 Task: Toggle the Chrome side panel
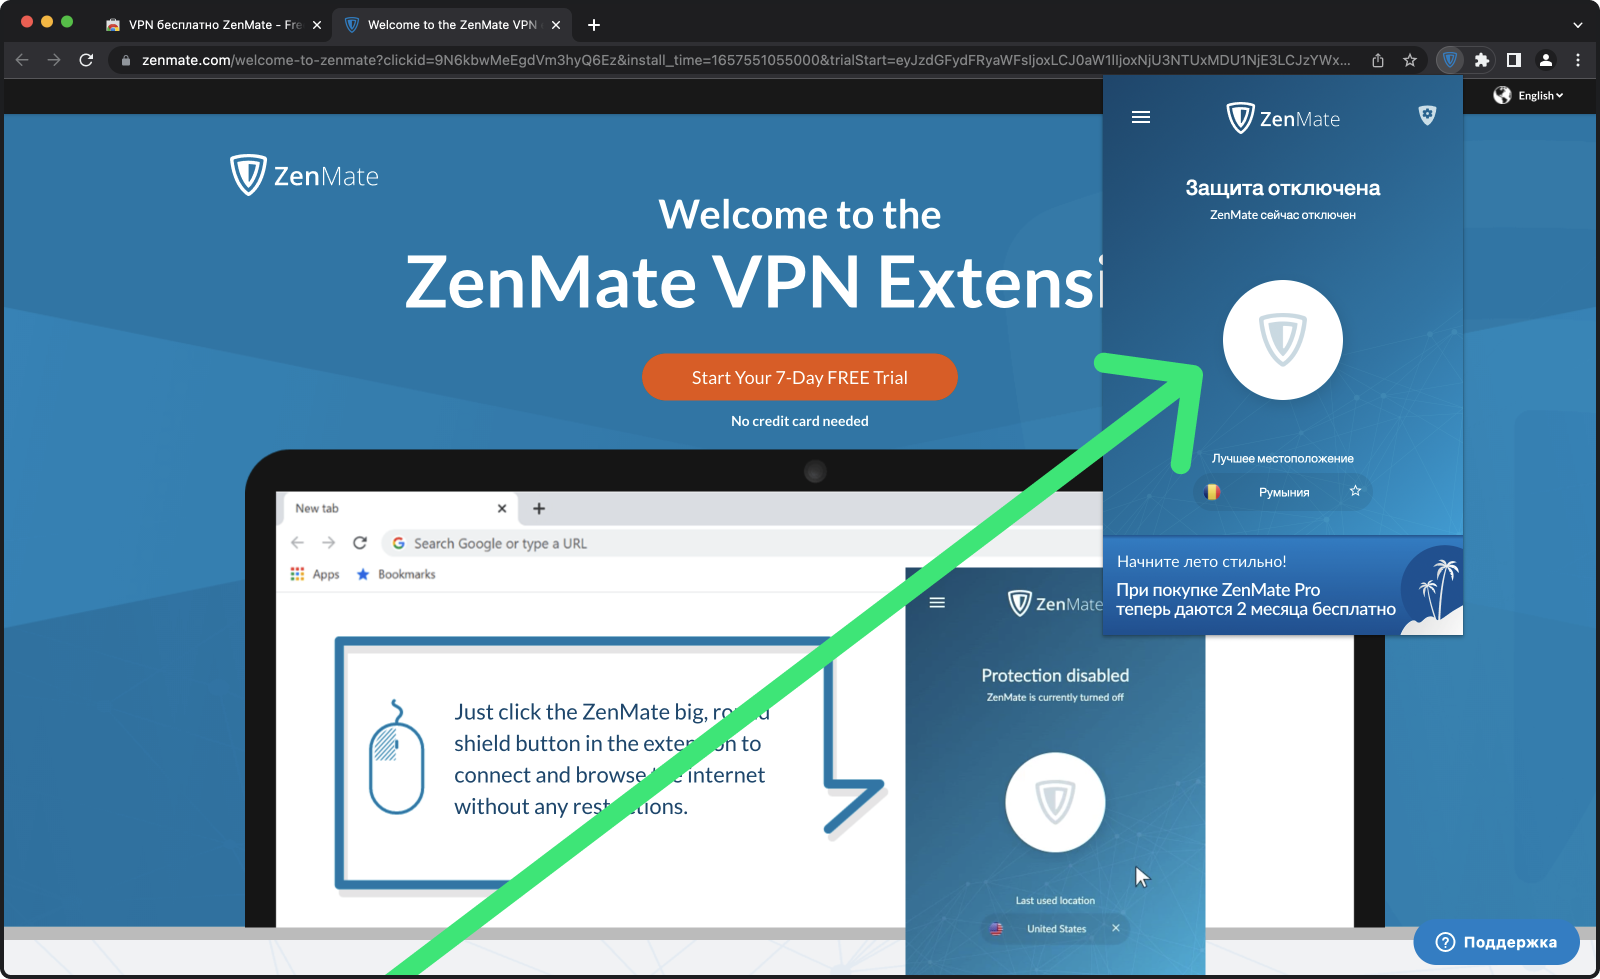point(1514,60)
